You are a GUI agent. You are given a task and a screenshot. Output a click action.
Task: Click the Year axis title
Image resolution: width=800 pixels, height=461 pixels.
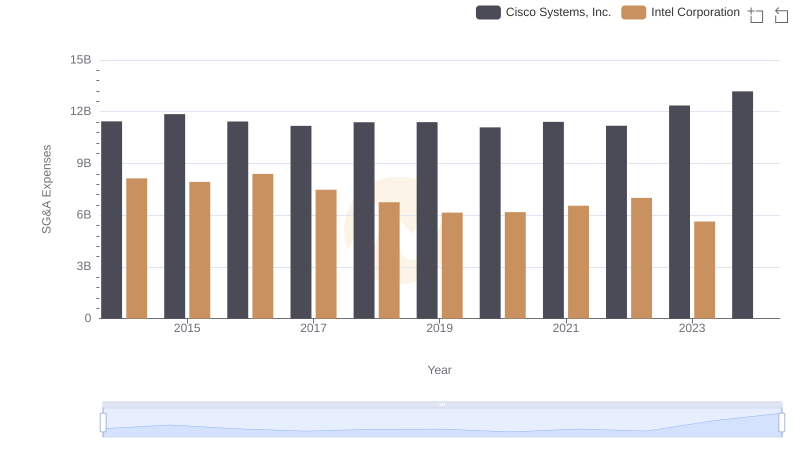439,370
